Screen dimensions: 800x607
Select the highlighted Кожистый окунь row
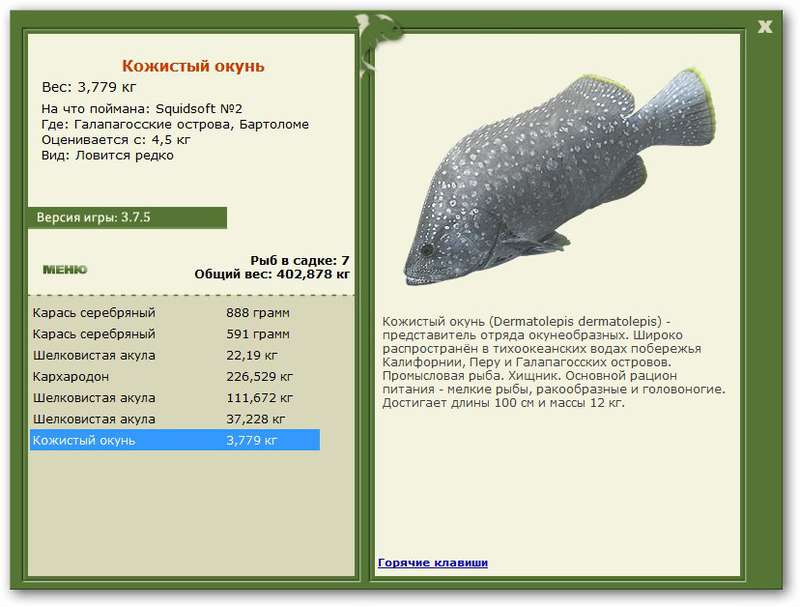(x=174, y=440)
